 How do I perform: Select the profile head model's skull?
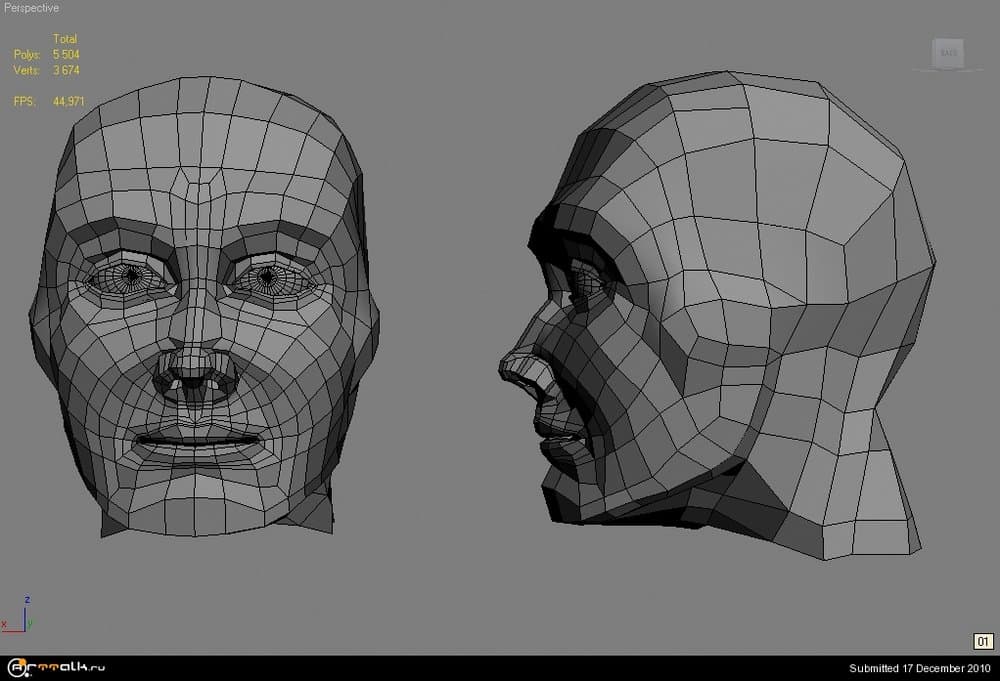click(x=780, y=180)
